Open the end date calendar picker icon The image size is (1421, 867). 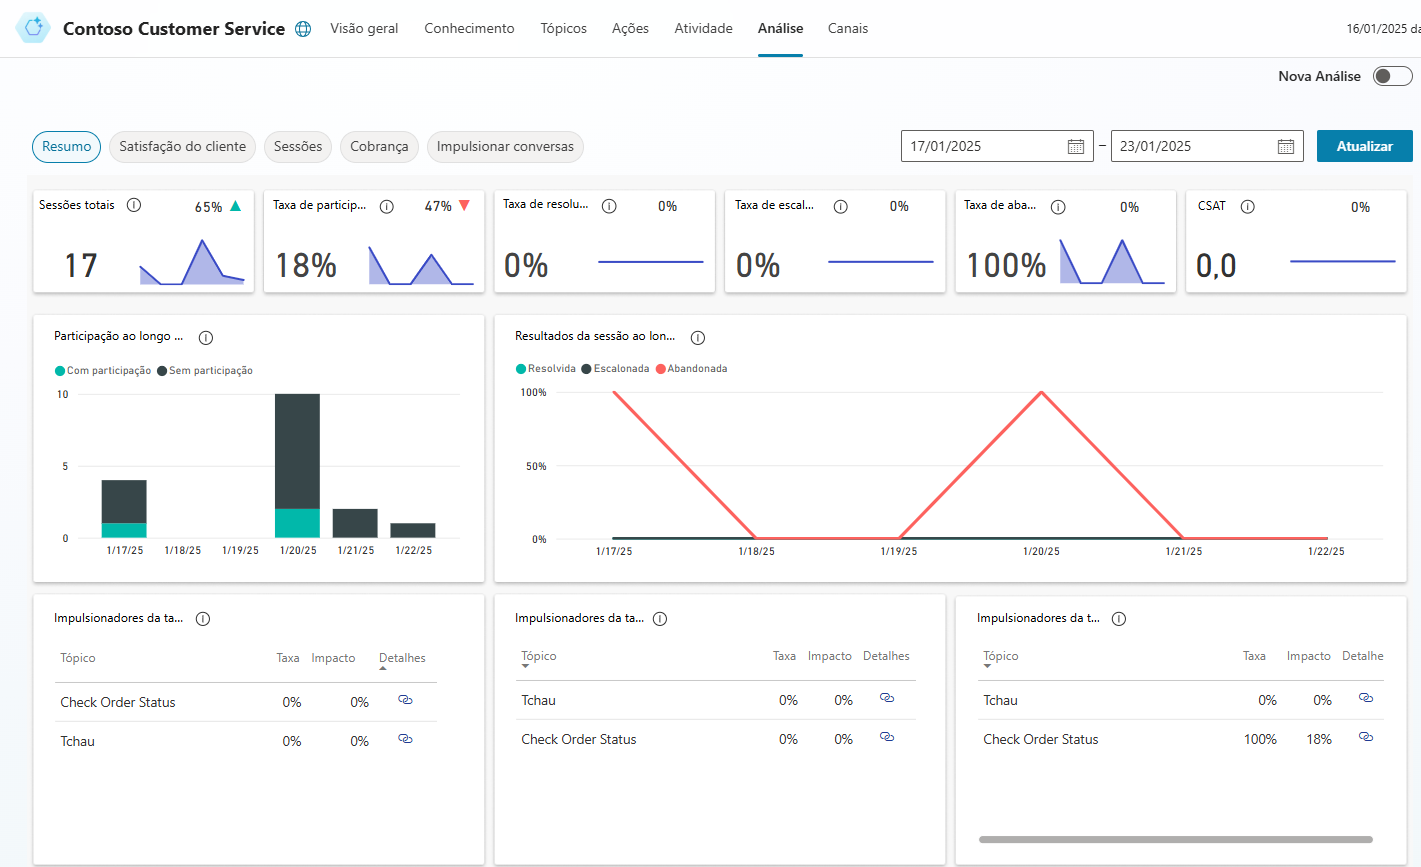tap(1286, 146)
